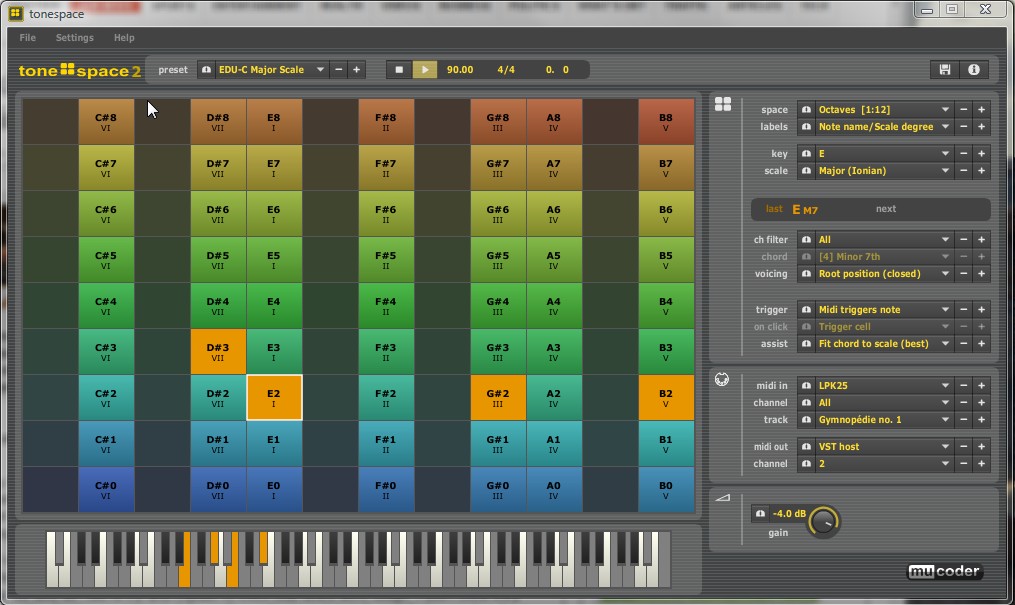
Task: Open the voicing dropdown Root position (closed)
Action: (x=884, y=274)
